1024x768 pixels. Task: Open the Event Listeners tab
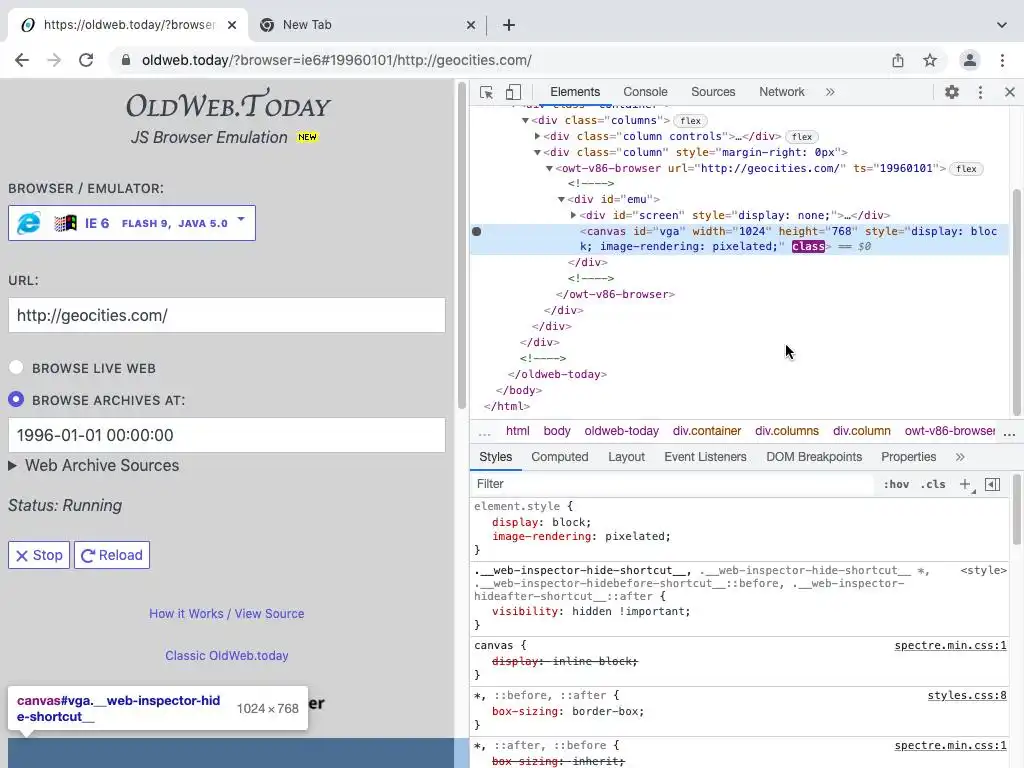(705, 457)
